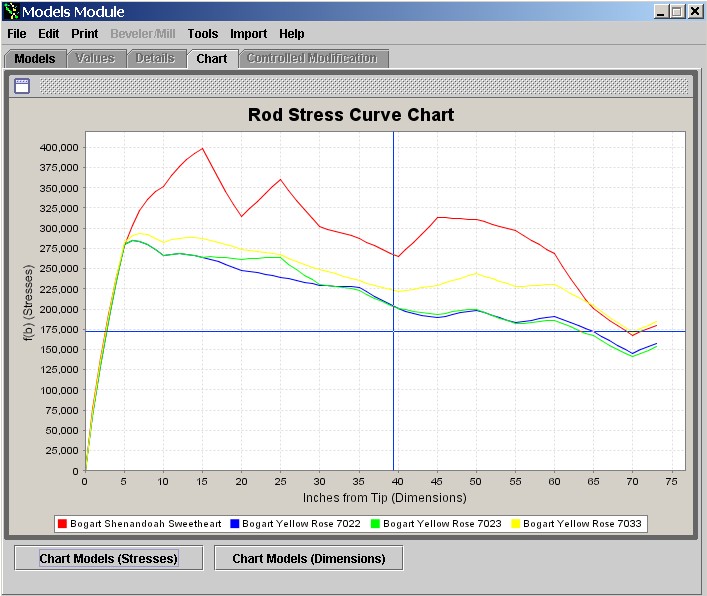
Task: Click the Rod Stress Curve Chart title
Action: 351,115
